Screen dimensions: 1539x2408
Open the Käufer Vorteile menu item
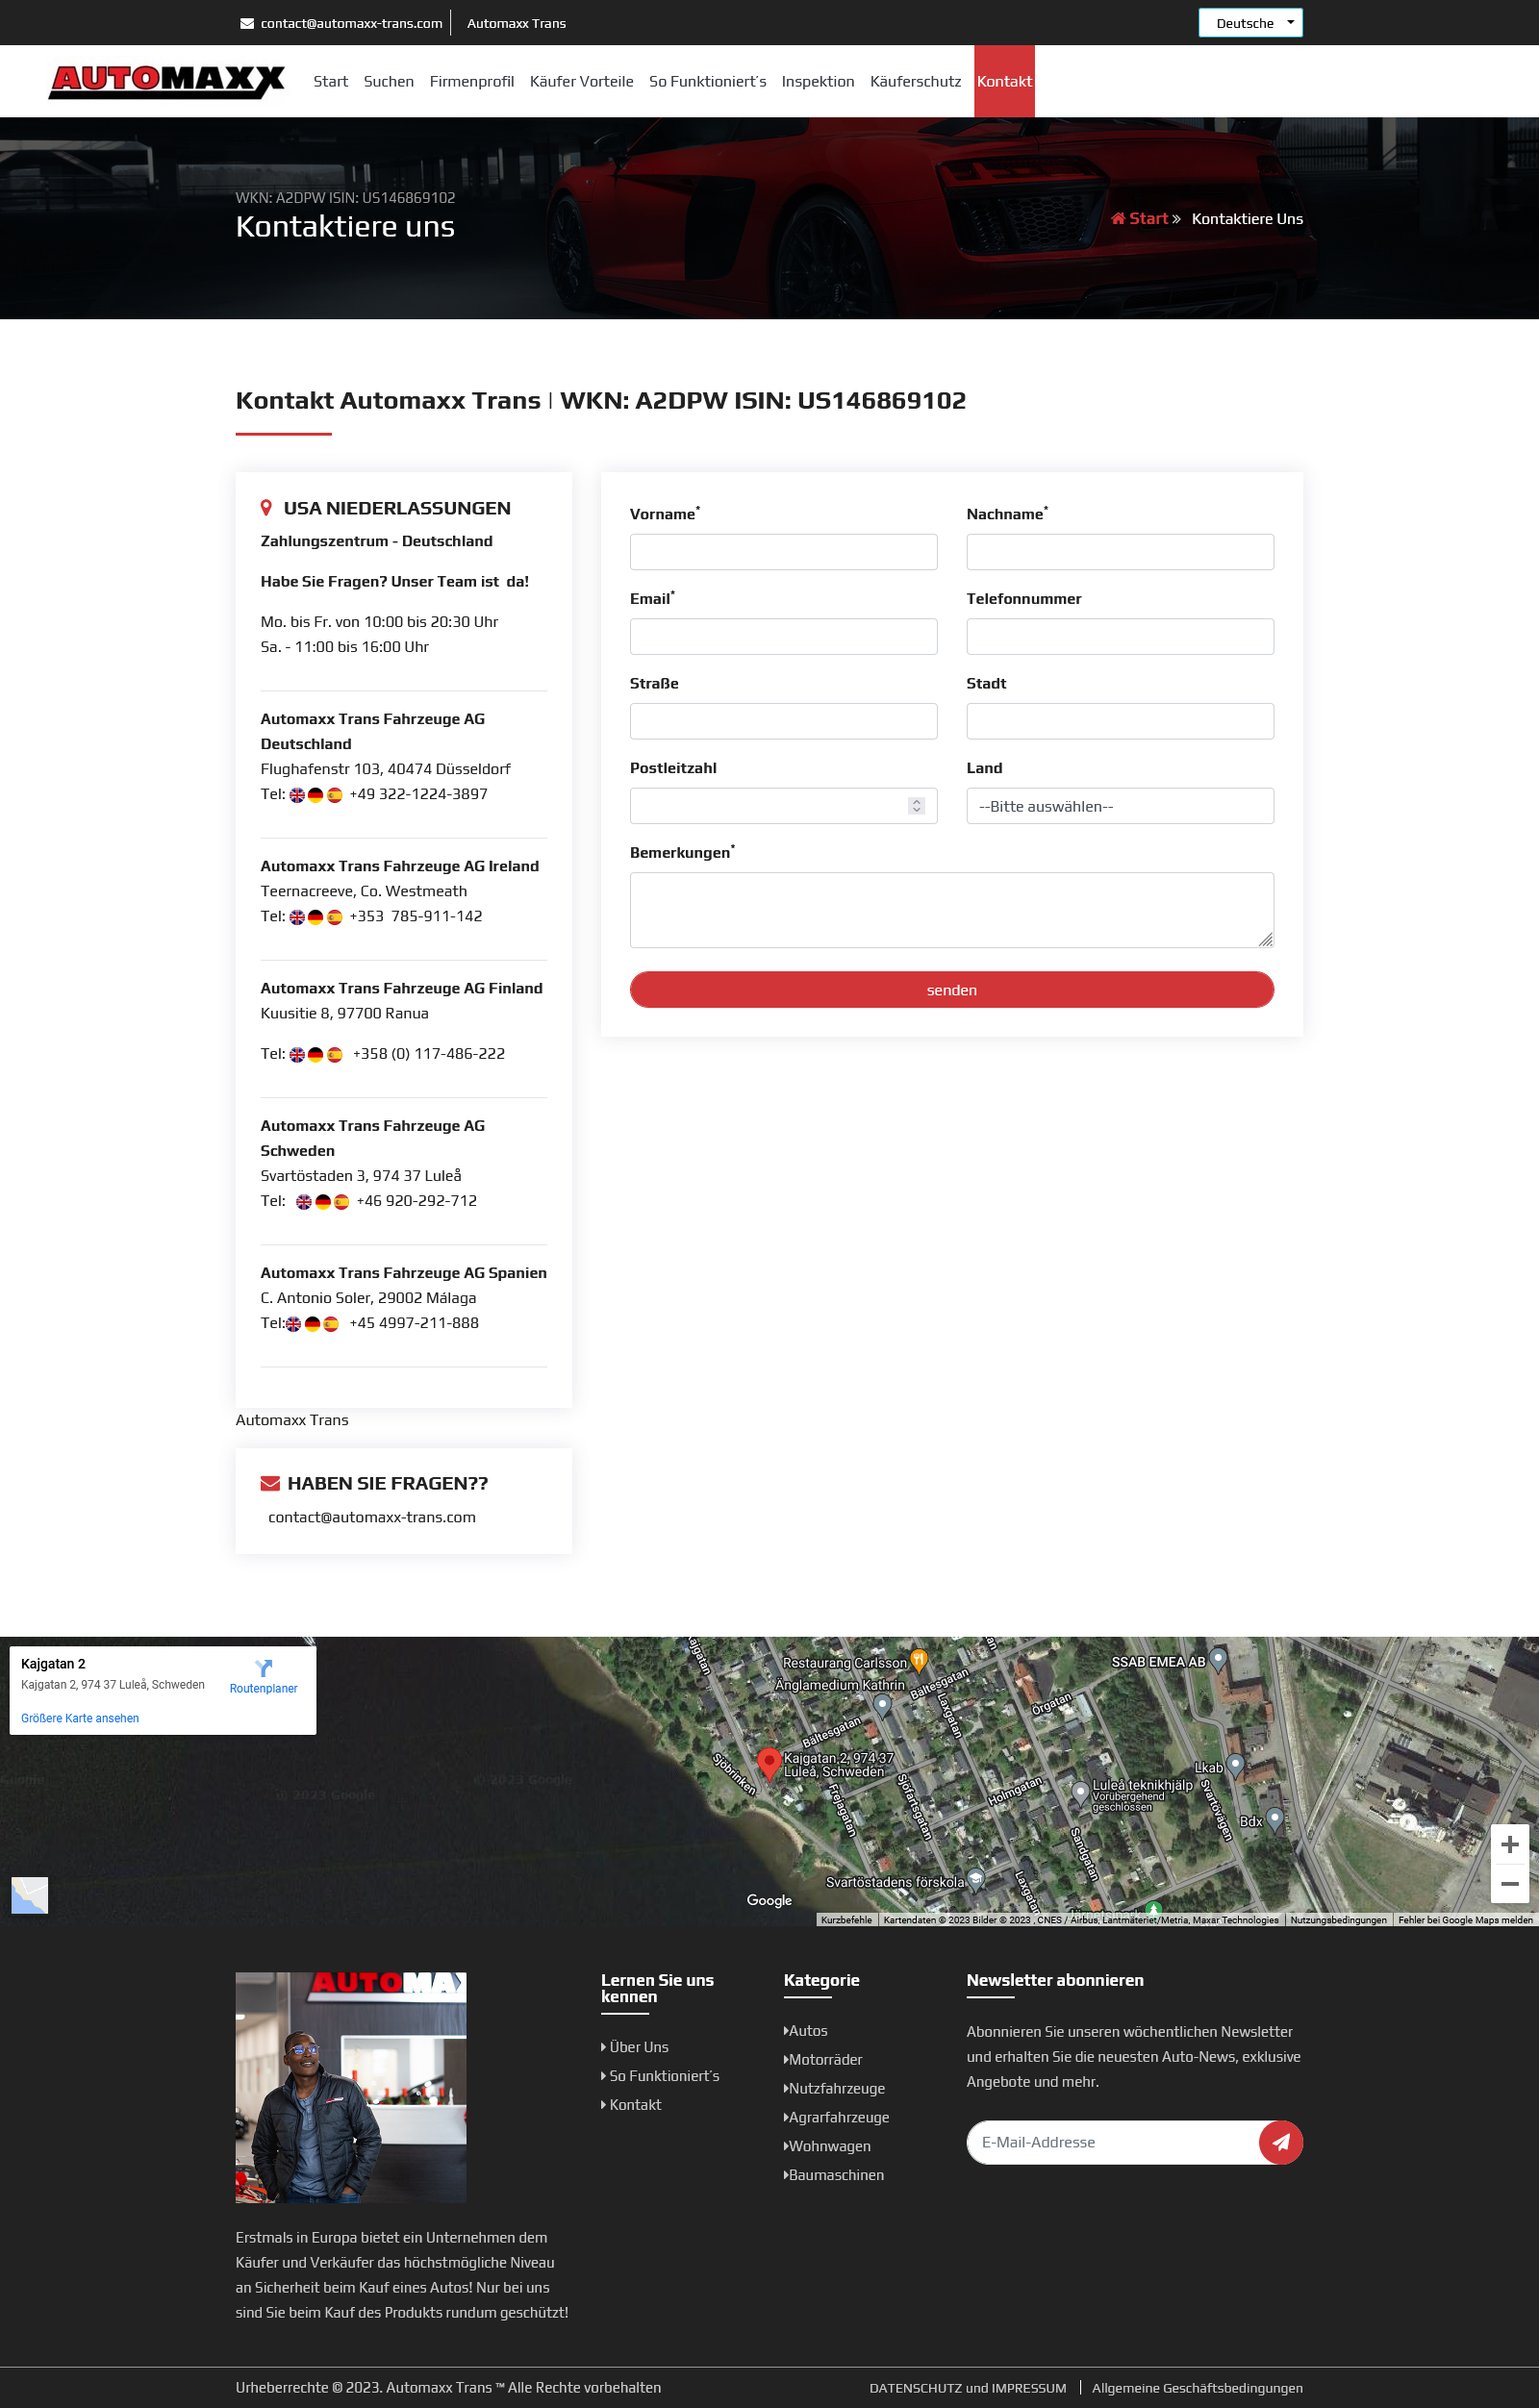pos(581,81)
